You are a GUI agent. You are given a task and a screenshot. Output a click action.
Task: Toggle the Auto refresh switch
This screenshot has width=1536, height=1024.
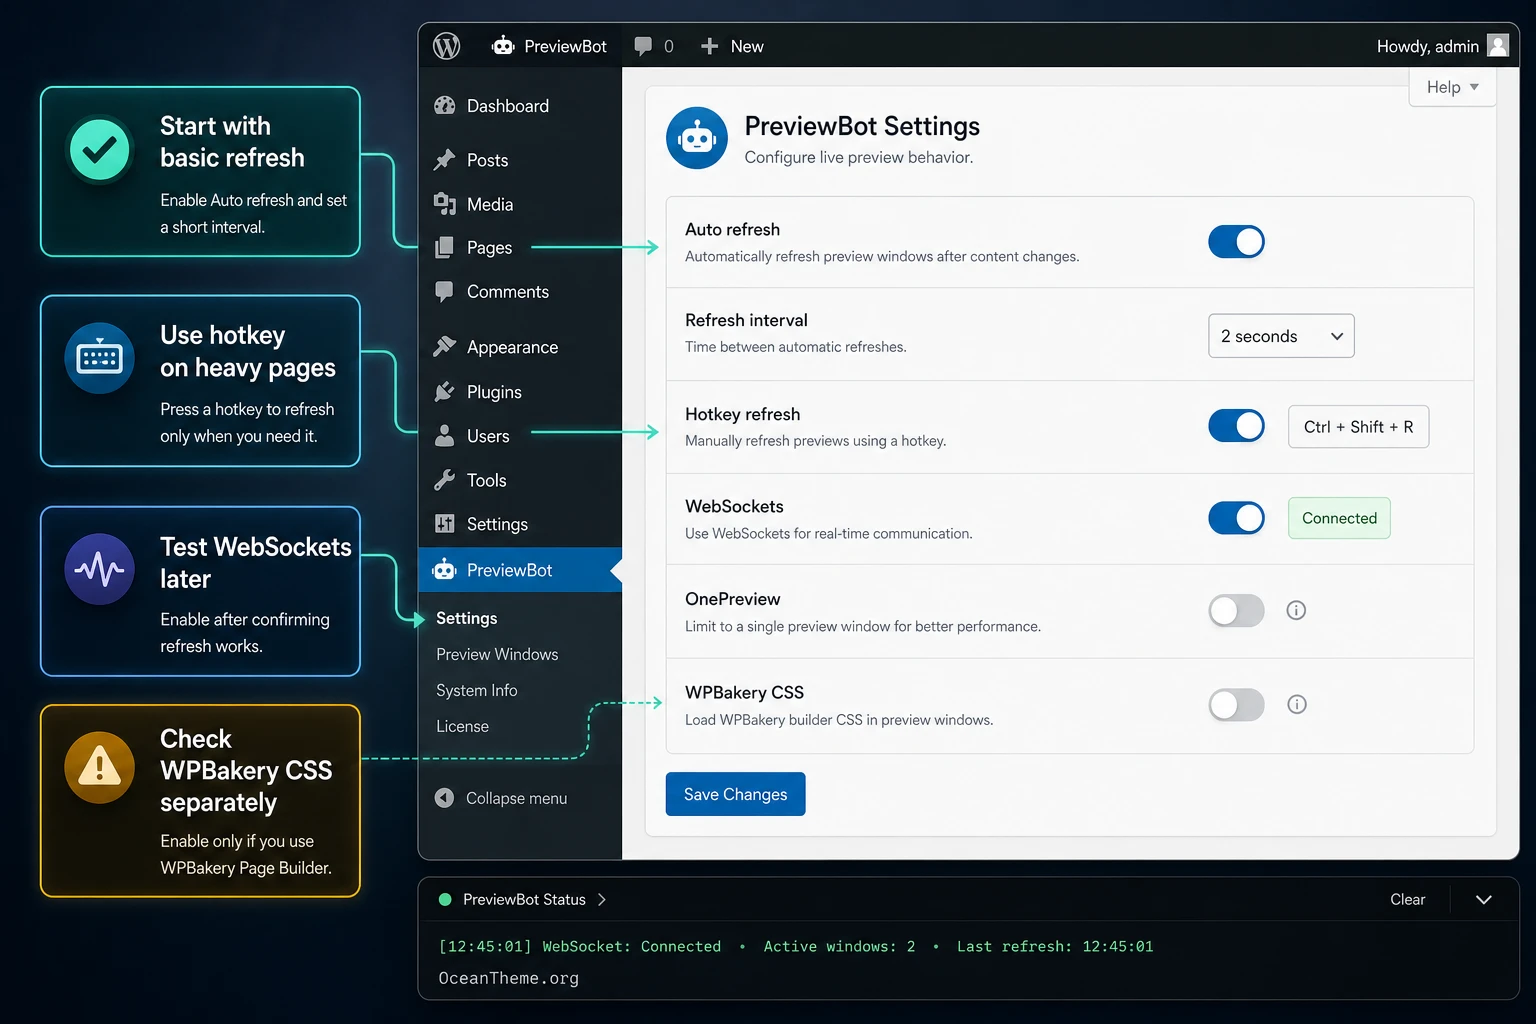click(x=1236, y=242)
